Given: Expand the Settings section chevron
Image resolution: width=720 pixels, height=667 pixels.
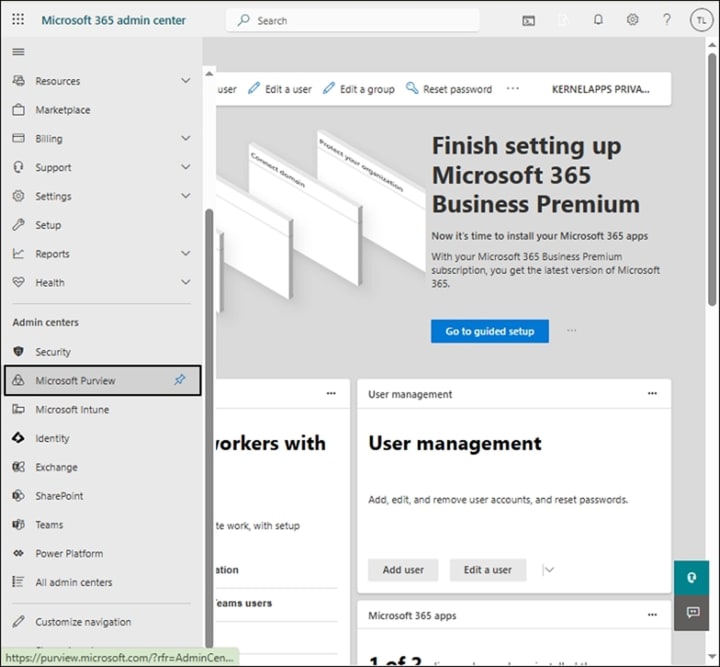Looking at the screenshot, I should [x=186, y=196].
